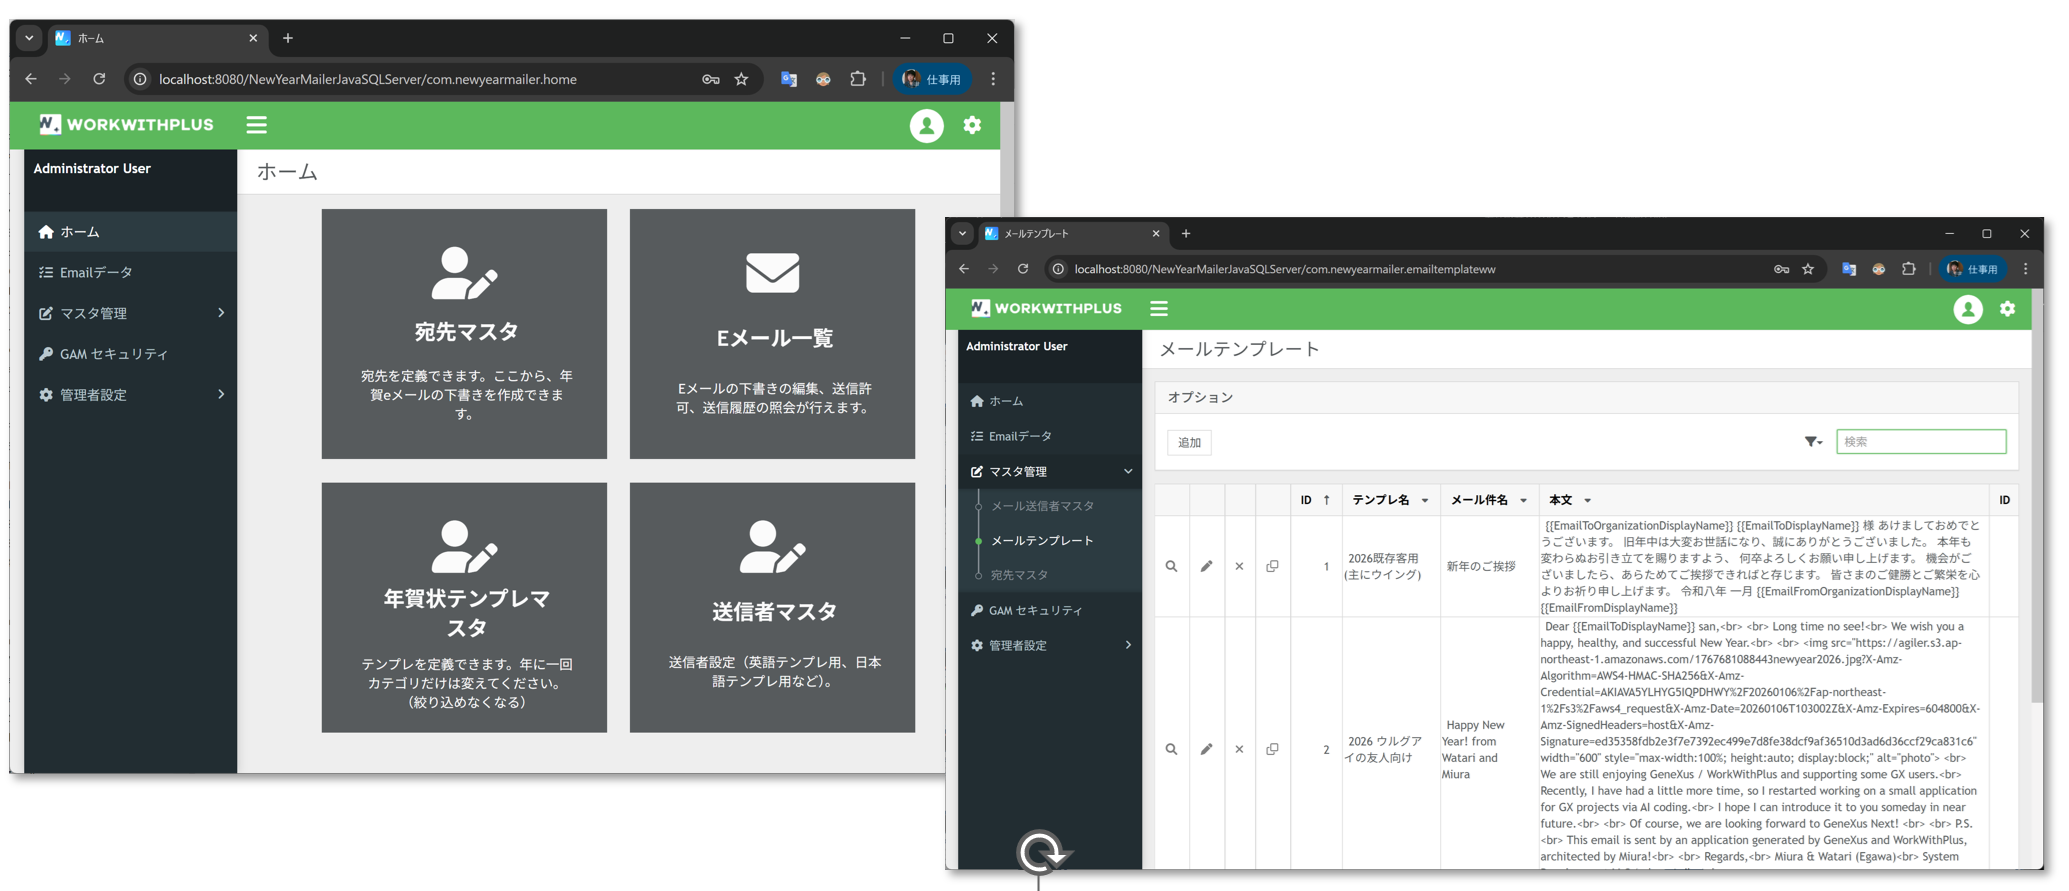2069x891 pixels.
Task: Click the 検索 search input field
Action: point(1920,442)
